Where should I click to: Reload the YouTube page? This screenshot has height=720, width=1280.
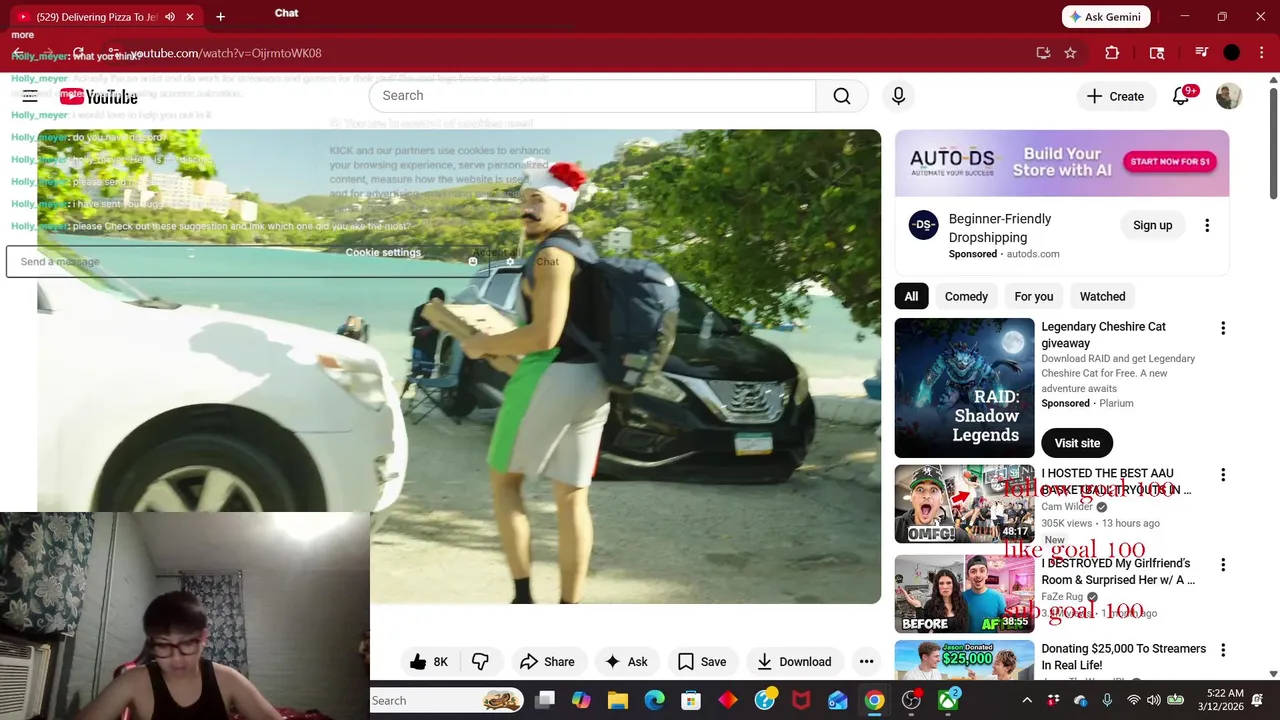point(79,53)
